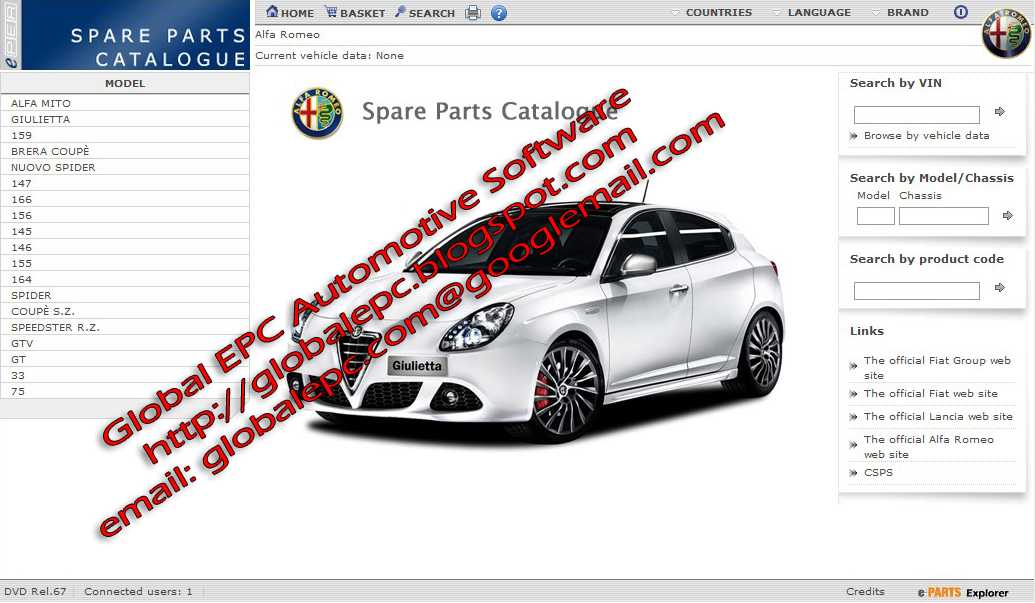Viewport: 1035px width, 603px height.
Task: Focus the Search by VIN input field
Action: (x=916, y=115)
